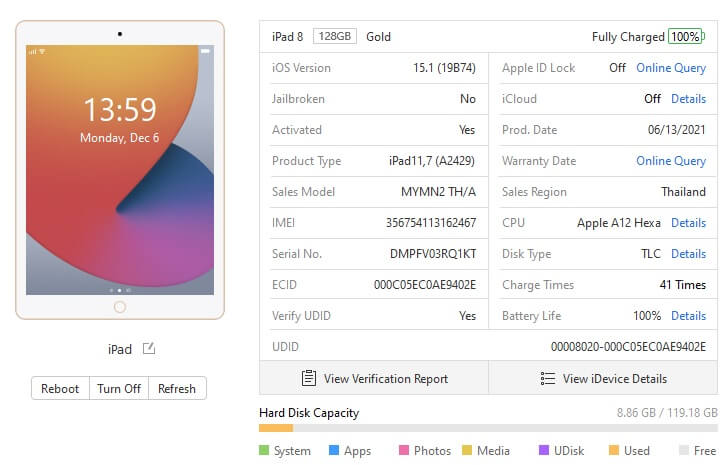Click the battery 100% indicator icon
The width and height of the screenshot is (725, 465).
pyautogui.click(x=686, y=37)
